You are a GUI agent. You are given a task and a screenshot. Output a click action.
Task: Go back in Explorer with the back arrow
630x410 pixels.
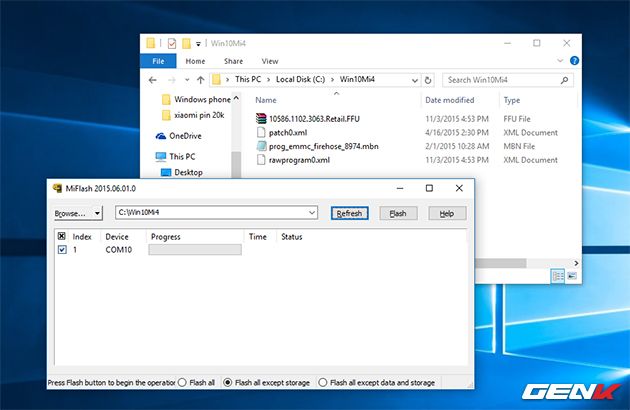(153, 80)
